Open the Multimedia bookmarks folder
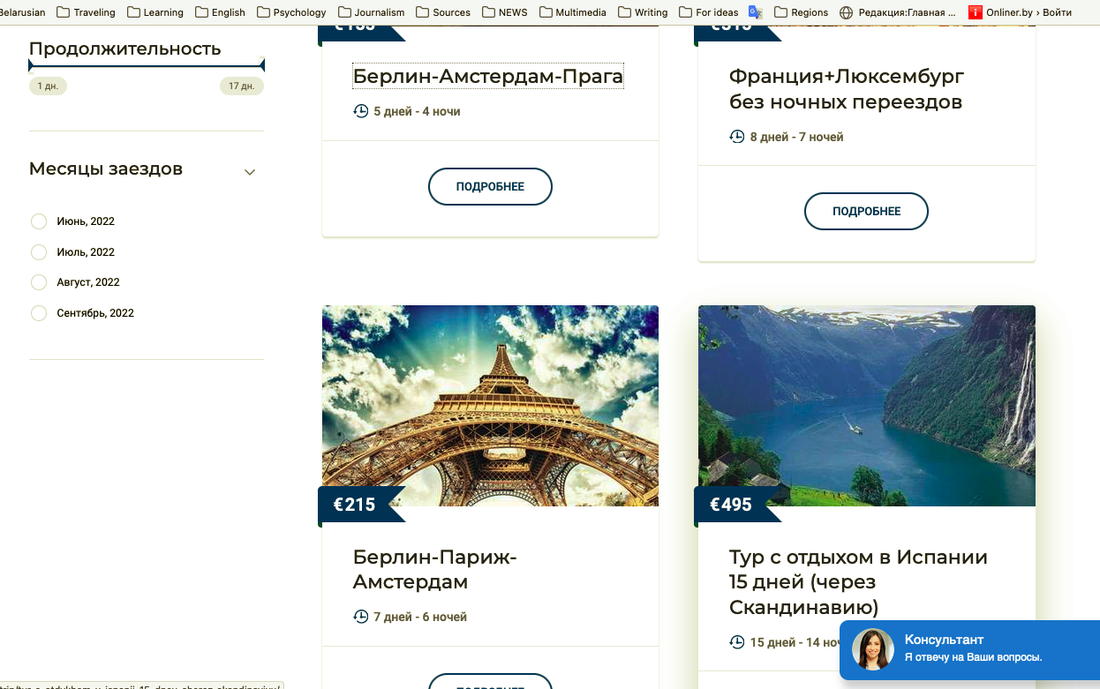 tap(572, 12)
